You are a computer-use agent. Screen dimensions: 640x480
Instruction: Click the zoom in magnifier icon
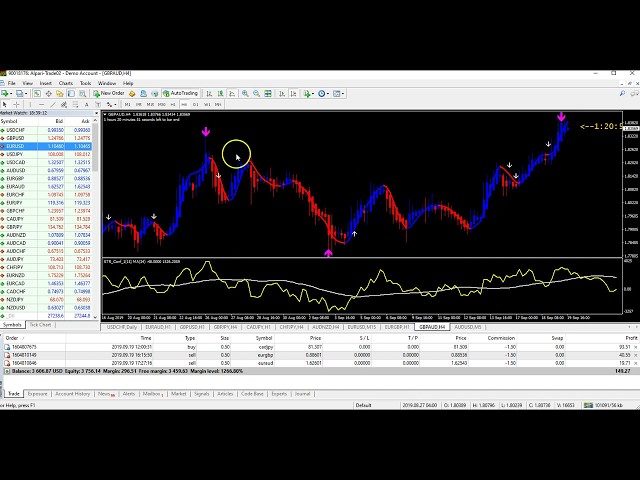pyautogui.click(x=244, y=93)
